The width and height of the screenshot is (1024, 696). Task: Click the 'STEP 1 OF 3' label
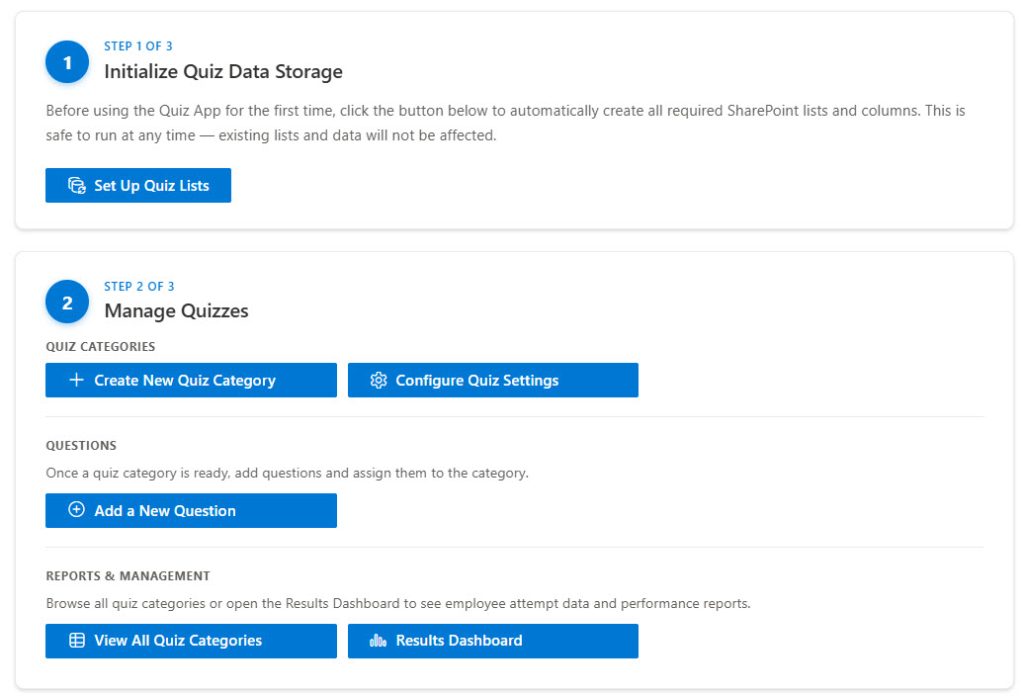pyautogui.click(x=138, y=46)
